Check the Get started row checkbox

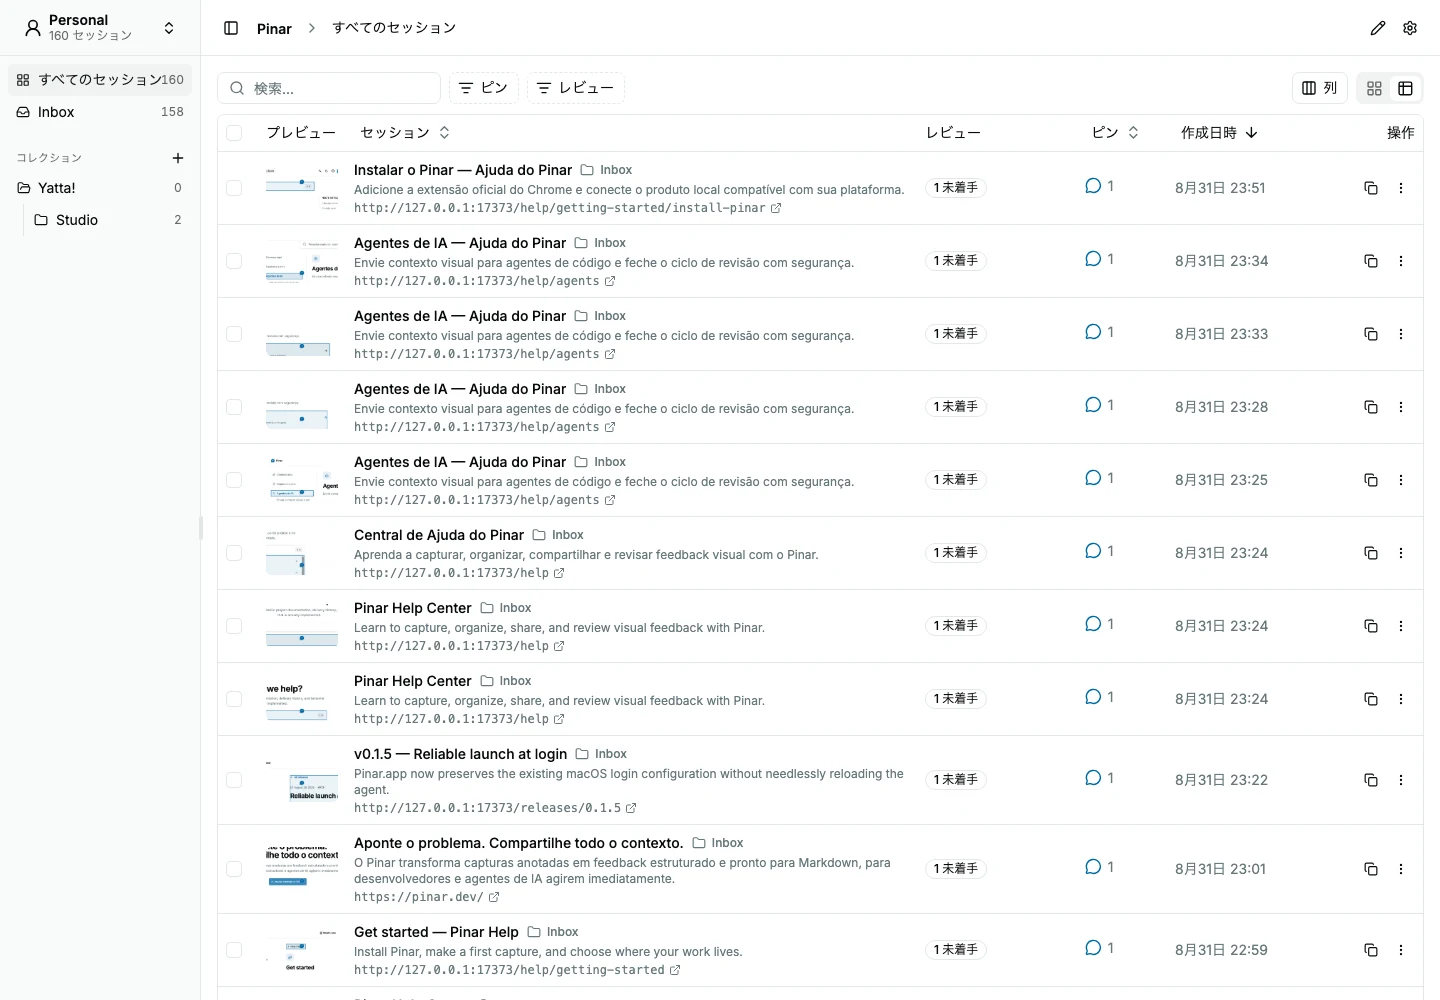[x=234, y=950]
